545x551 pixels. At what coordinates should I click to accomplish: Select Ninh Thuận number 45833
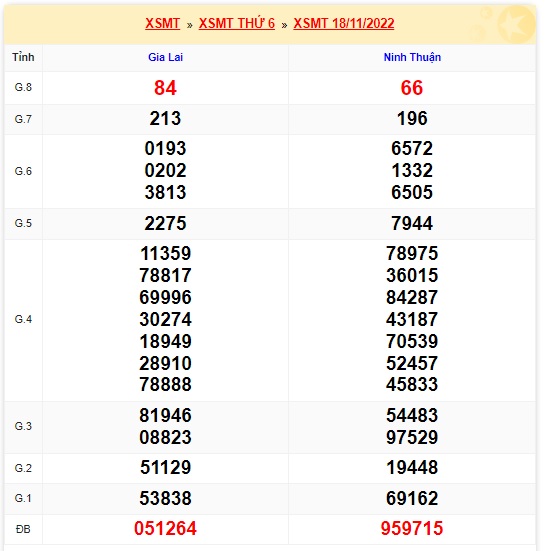tap(412, 384)
